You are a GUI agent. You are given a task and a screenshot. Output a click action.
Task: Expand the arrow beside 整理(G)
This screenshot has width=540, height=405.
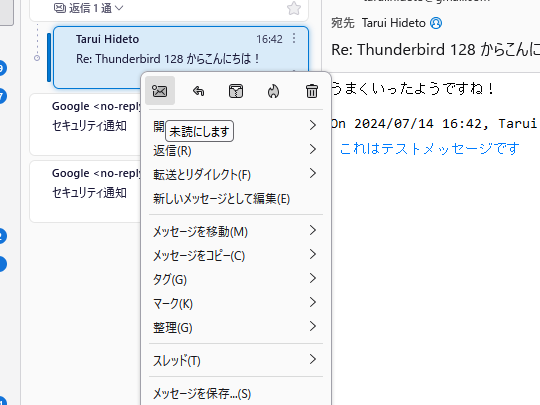(313, 326)
